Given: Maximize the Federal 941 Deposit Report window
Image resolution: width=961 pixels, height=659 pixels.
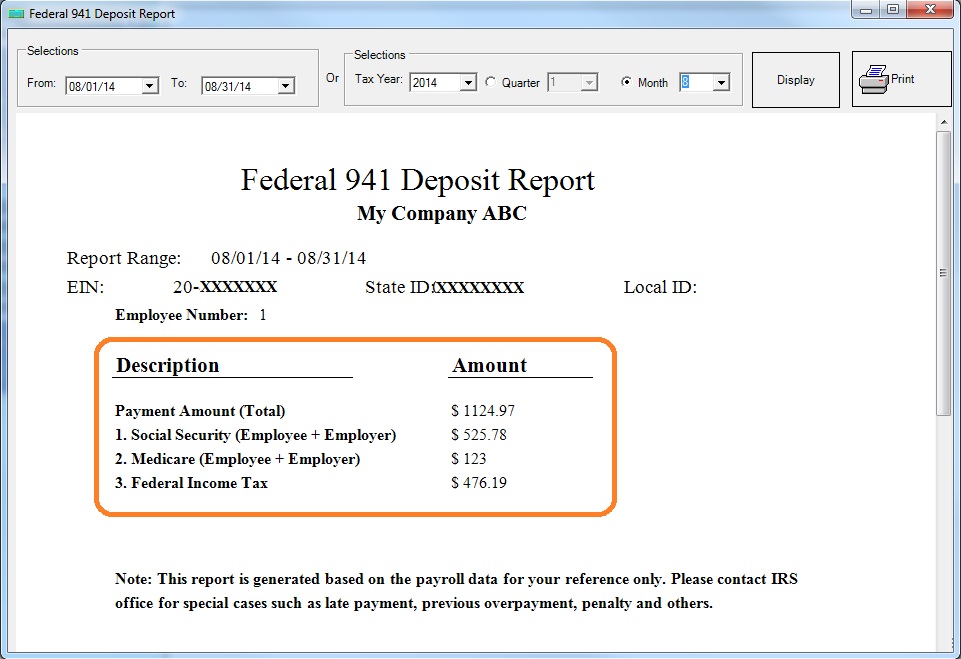Looking at the screenshot, I should tap(892, 10).
